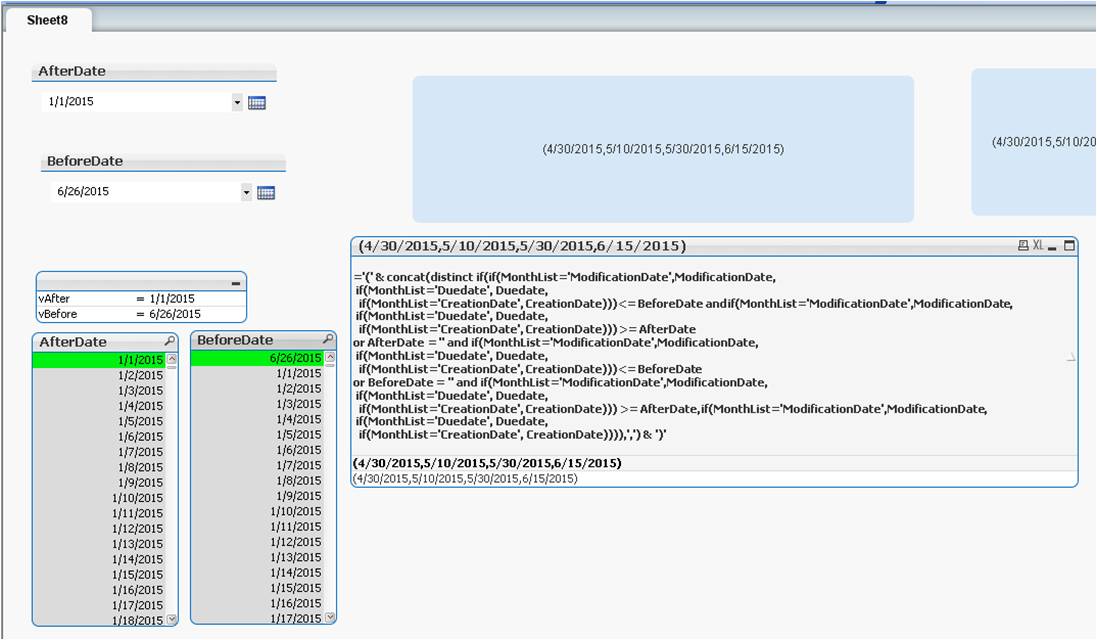Click the BeforeDate calendar object caption

coord(163,162)
